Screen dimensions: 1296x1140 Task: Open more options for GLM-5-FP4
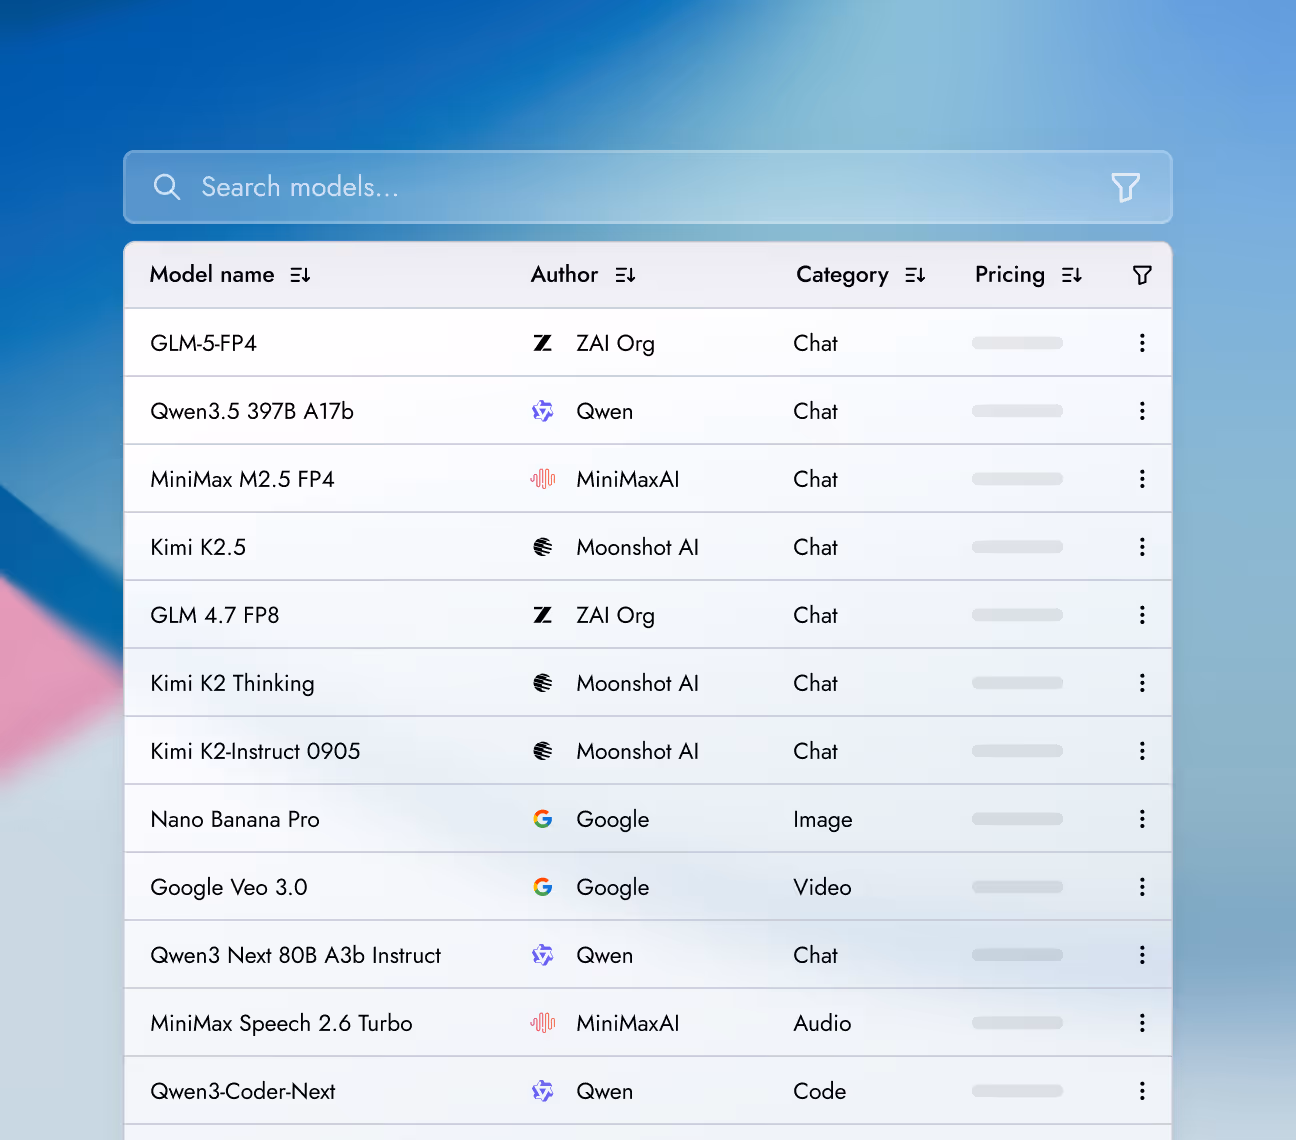[x=1142, y=343]
